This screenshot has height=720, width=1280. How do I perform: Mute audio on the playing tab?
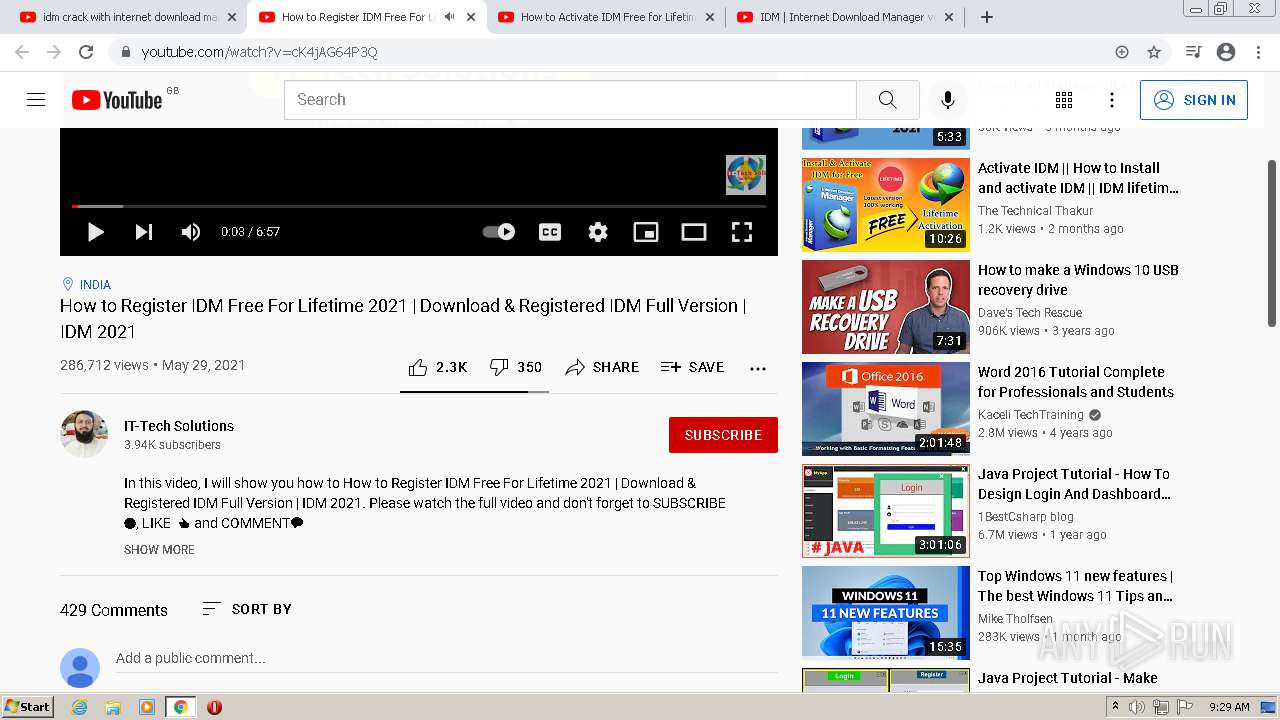[449, 17]
